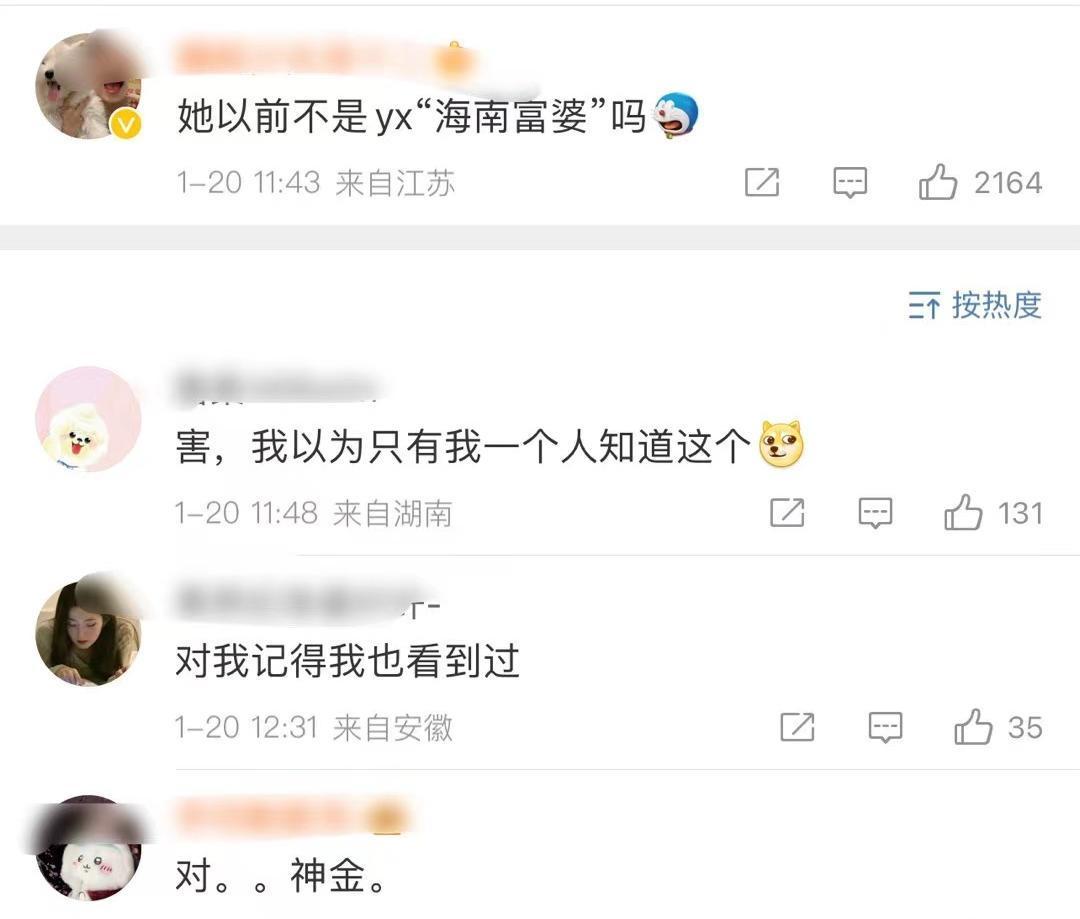The width and height of the screenshot is (1080, 919).
Task: Share the 海南富婆 comment via forward icon
Action: coord(762,183)
